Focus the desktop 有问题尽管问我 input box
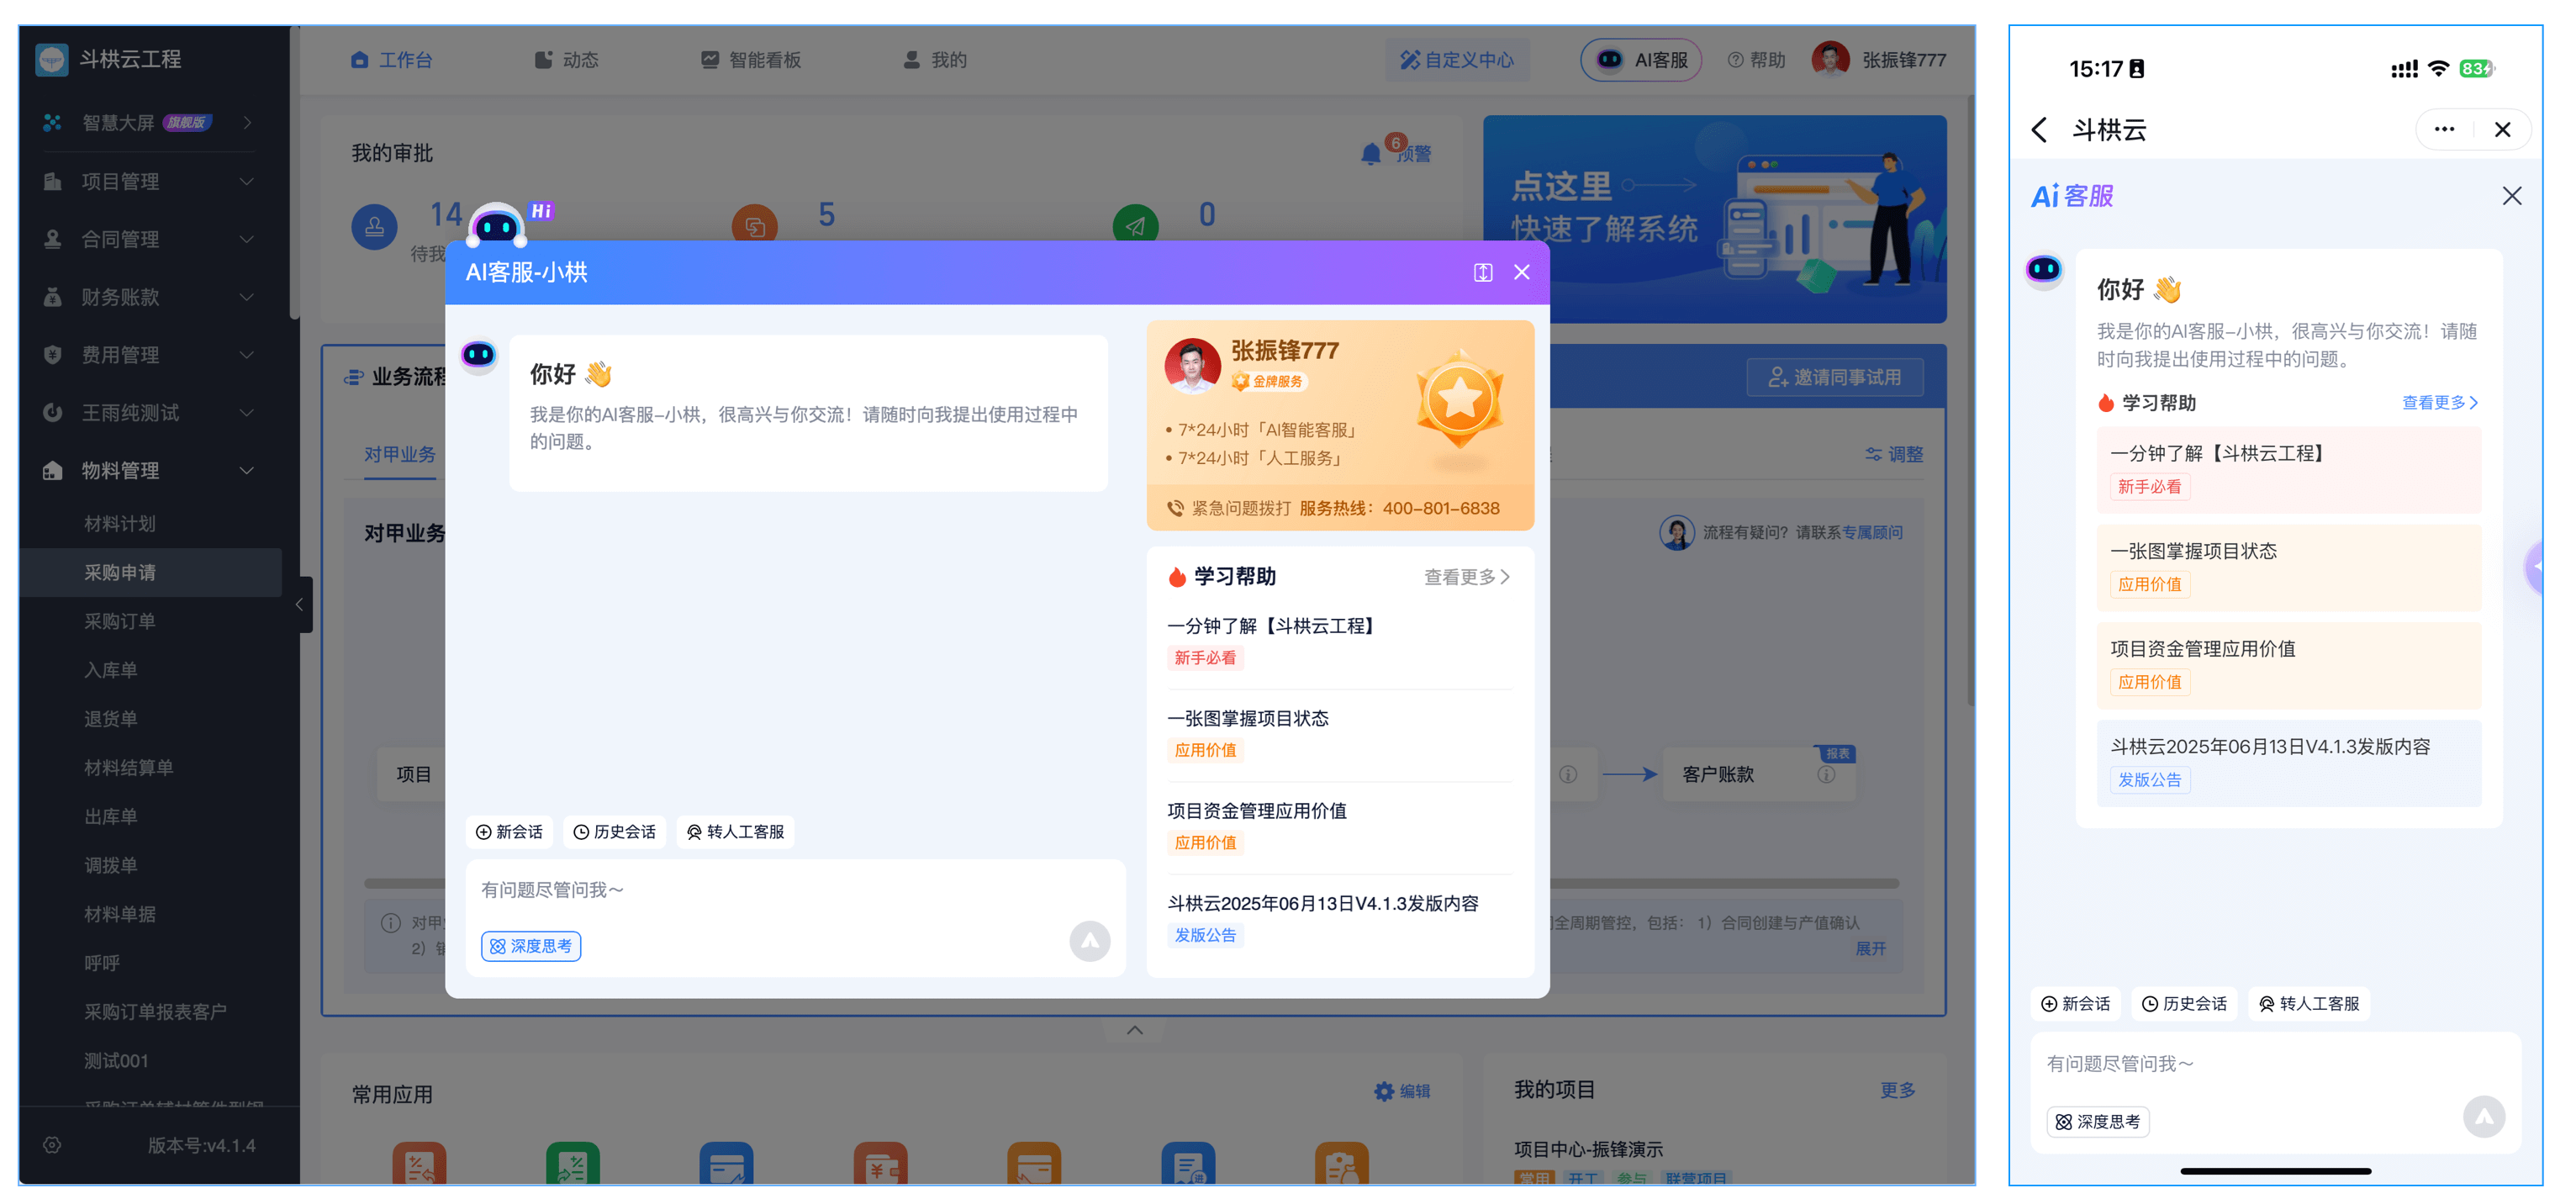 796,891
